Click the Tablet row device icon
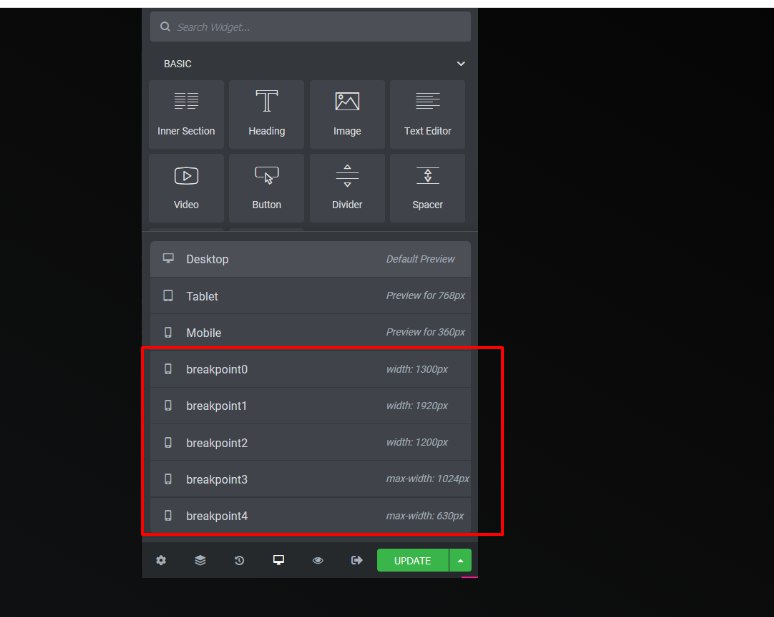 (168, 295)
